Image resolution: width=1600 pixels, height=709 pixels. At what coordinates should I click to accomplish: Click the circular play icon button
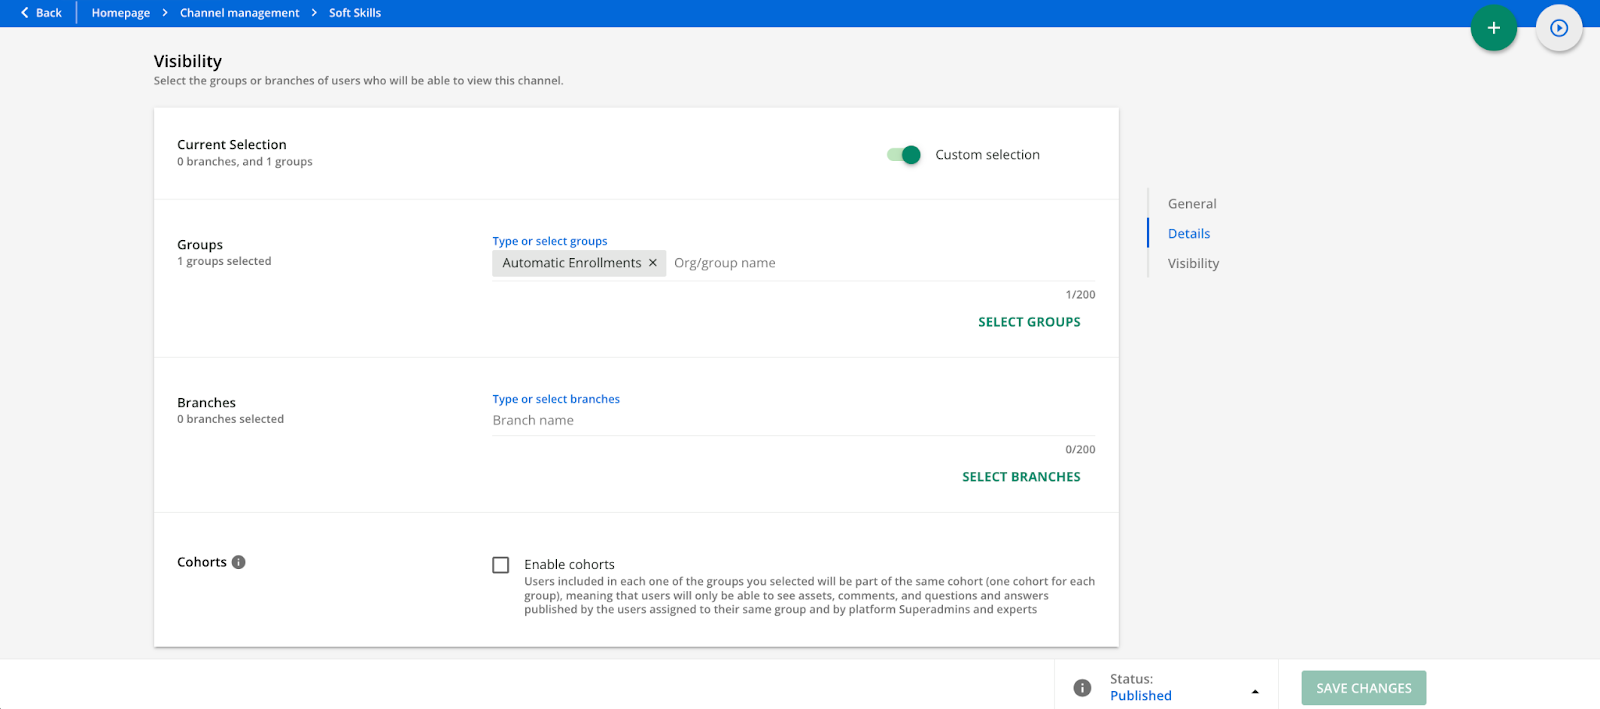pos(1558,28)
